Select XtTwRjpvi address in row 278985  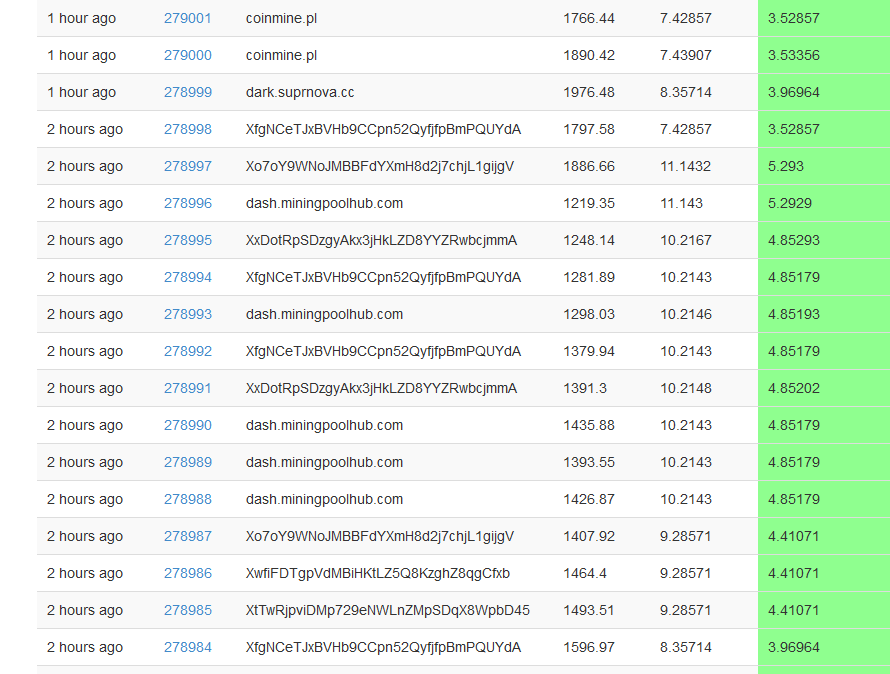tap(388, 610)
